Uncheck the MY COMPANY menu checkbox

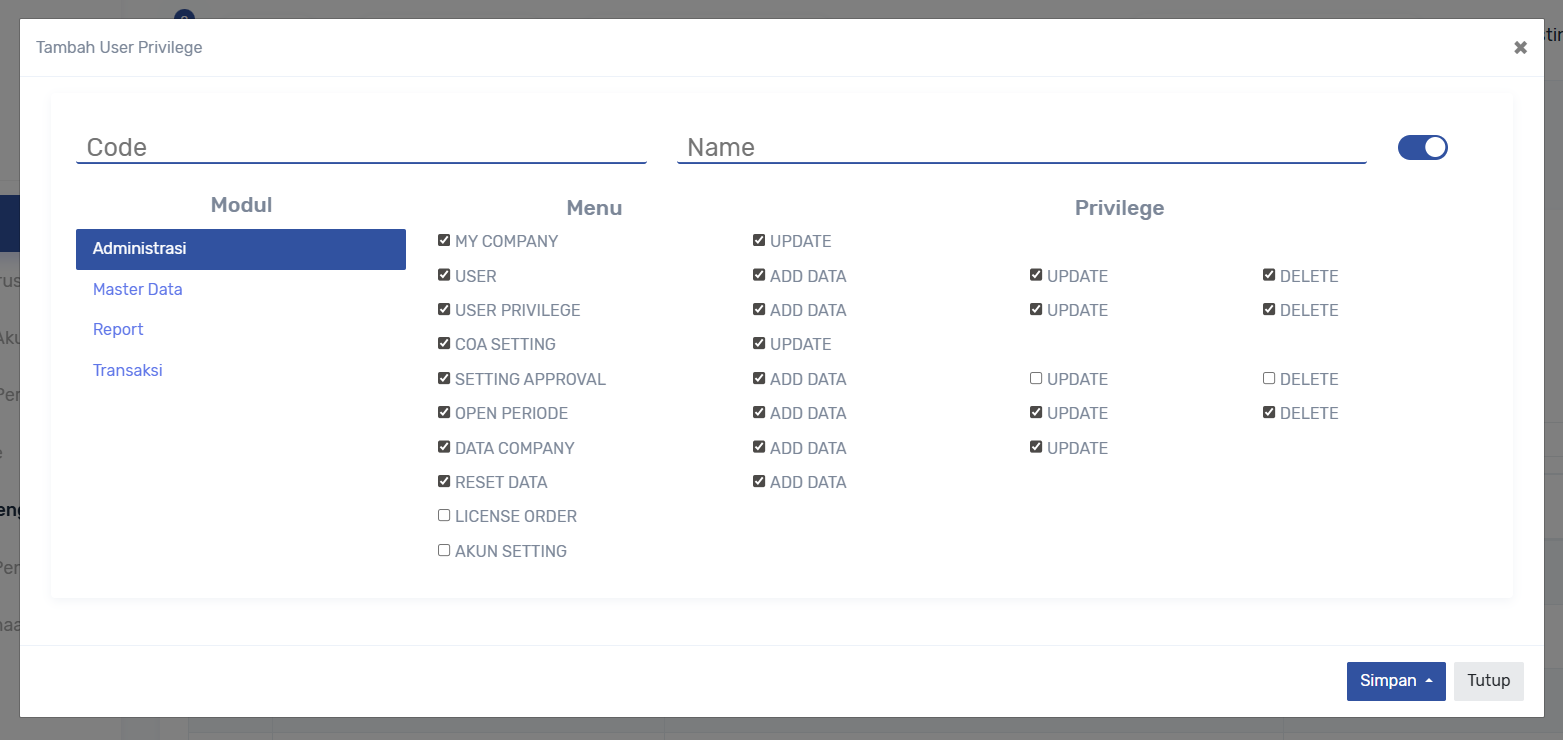(x=444, y=241)
